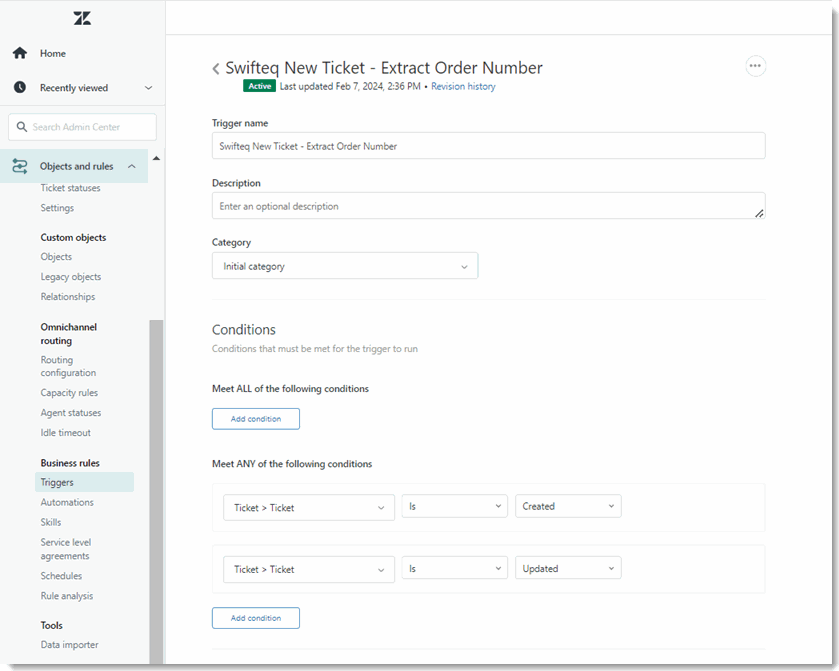Expand the Recently viewed chevron

pyautogui.click(x=149, y=88)
